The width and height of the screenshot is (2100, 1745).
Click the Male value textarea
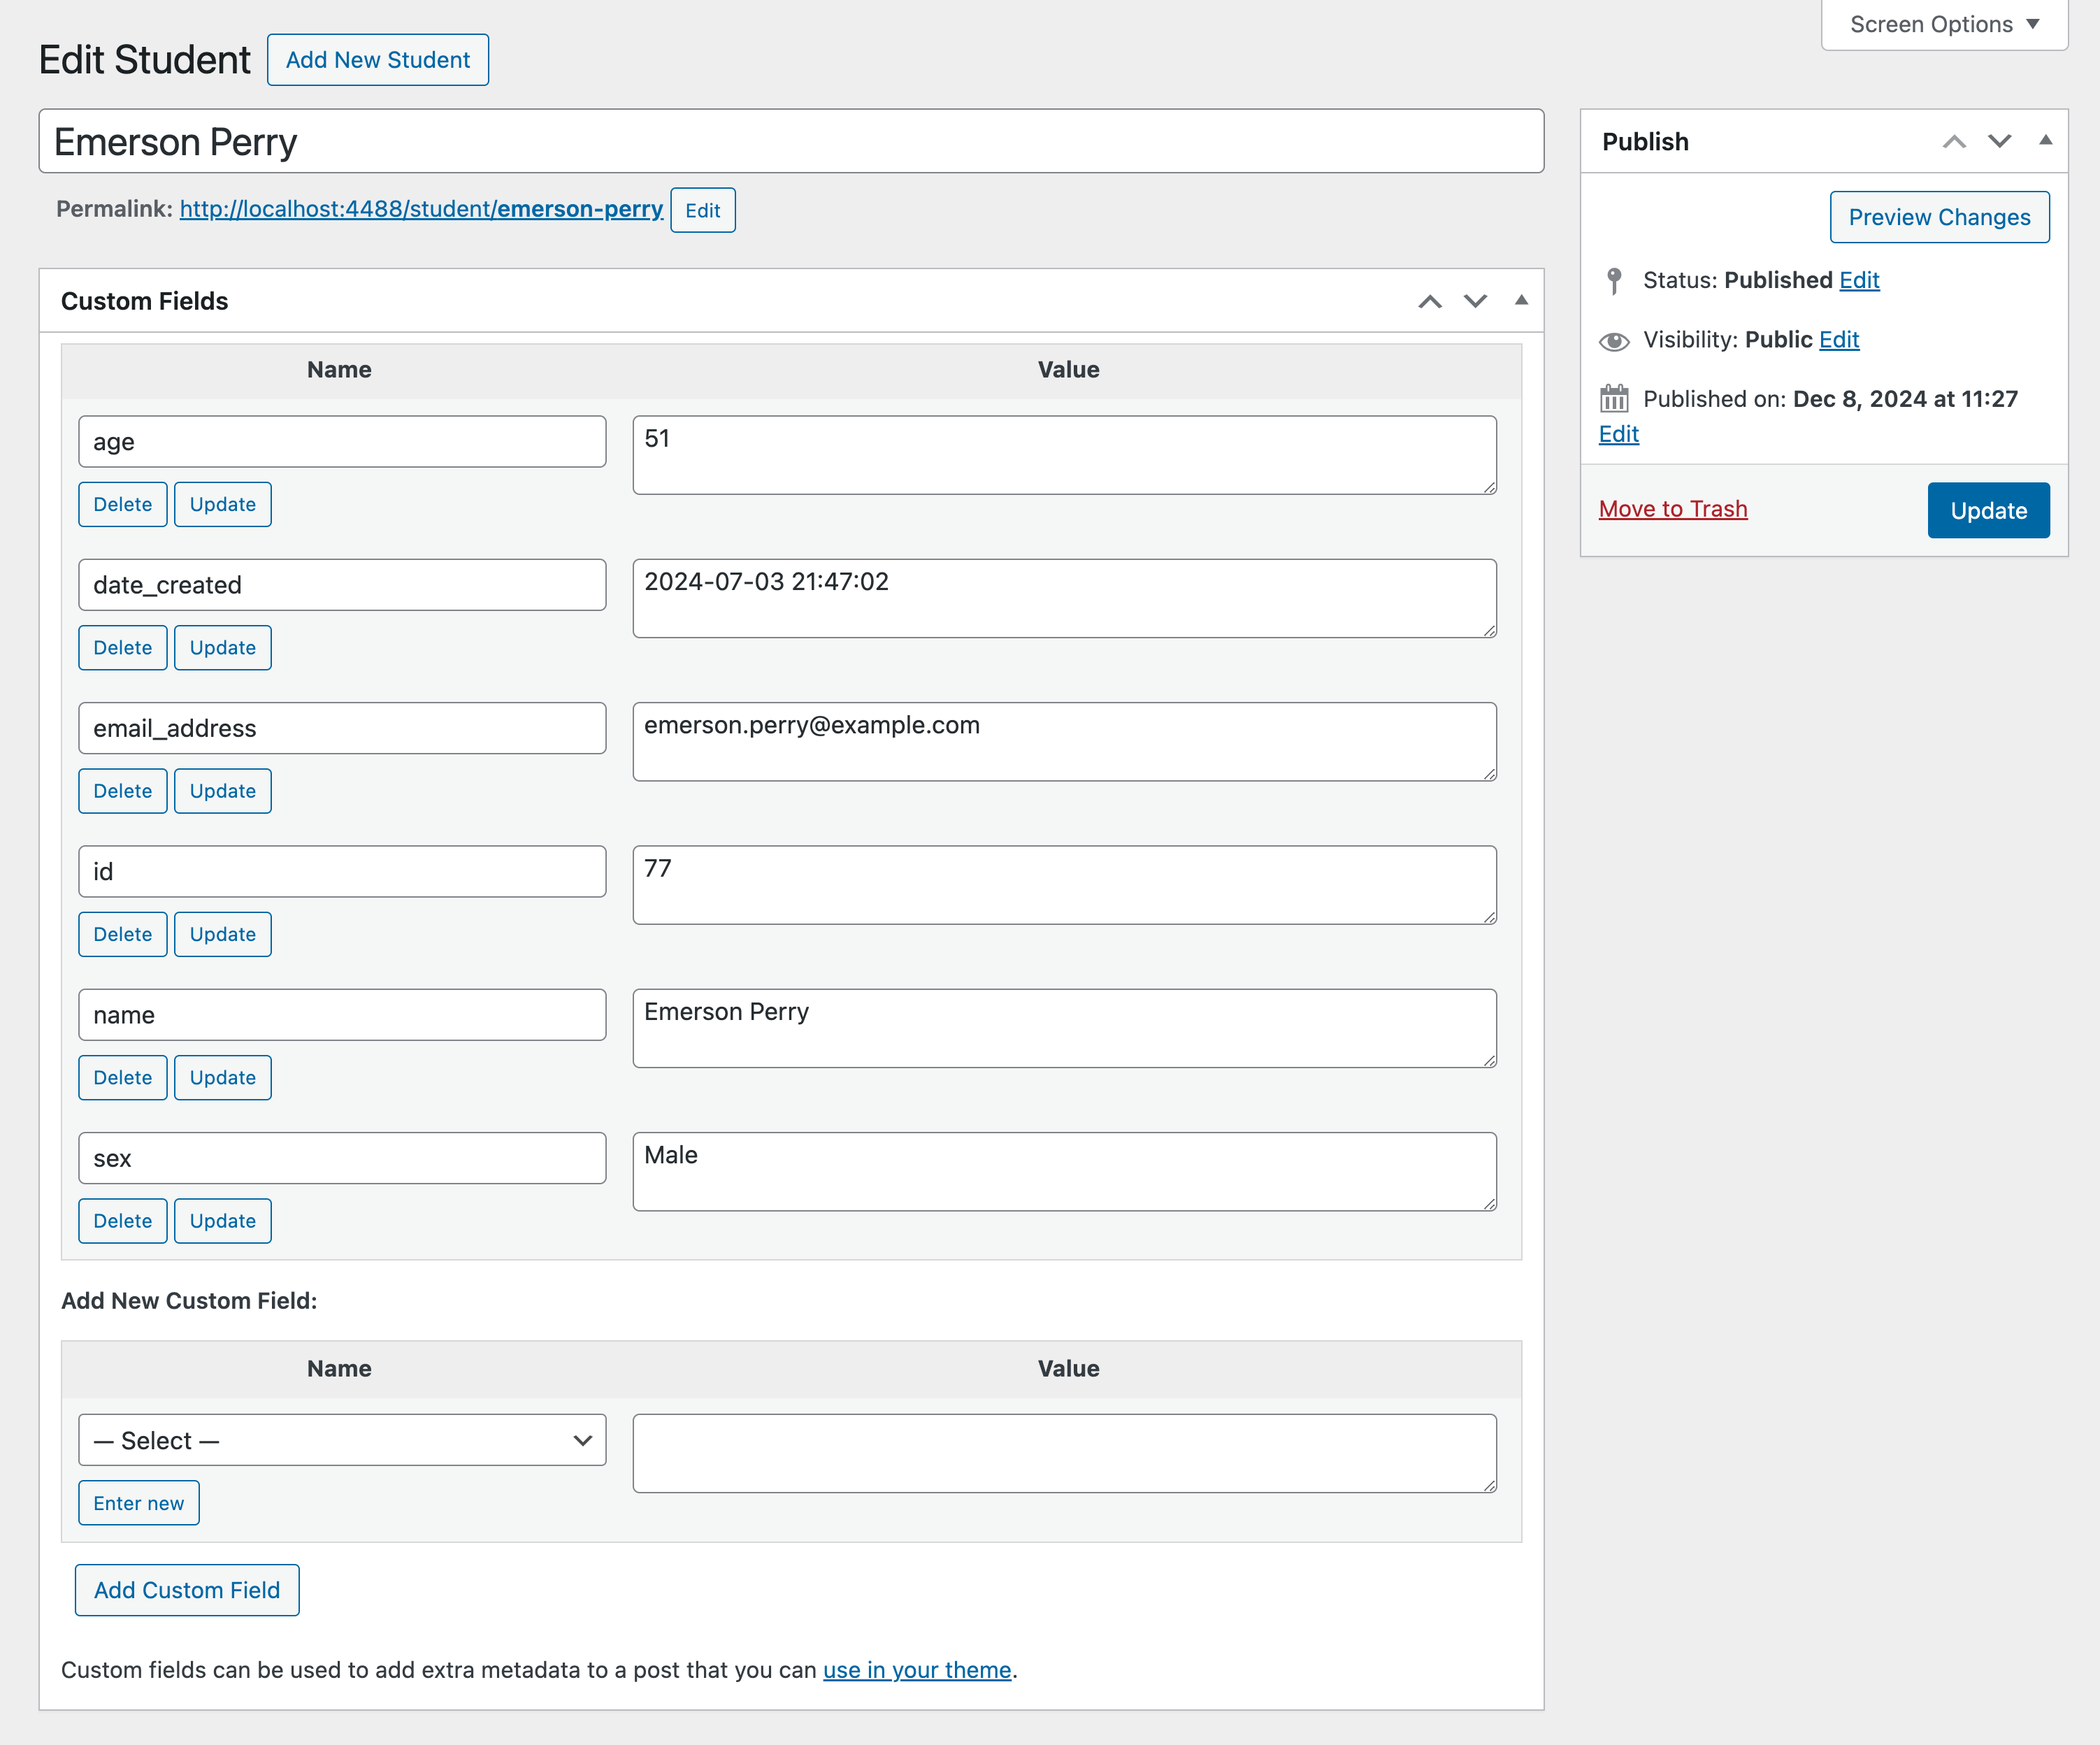pos(1064,1170)
